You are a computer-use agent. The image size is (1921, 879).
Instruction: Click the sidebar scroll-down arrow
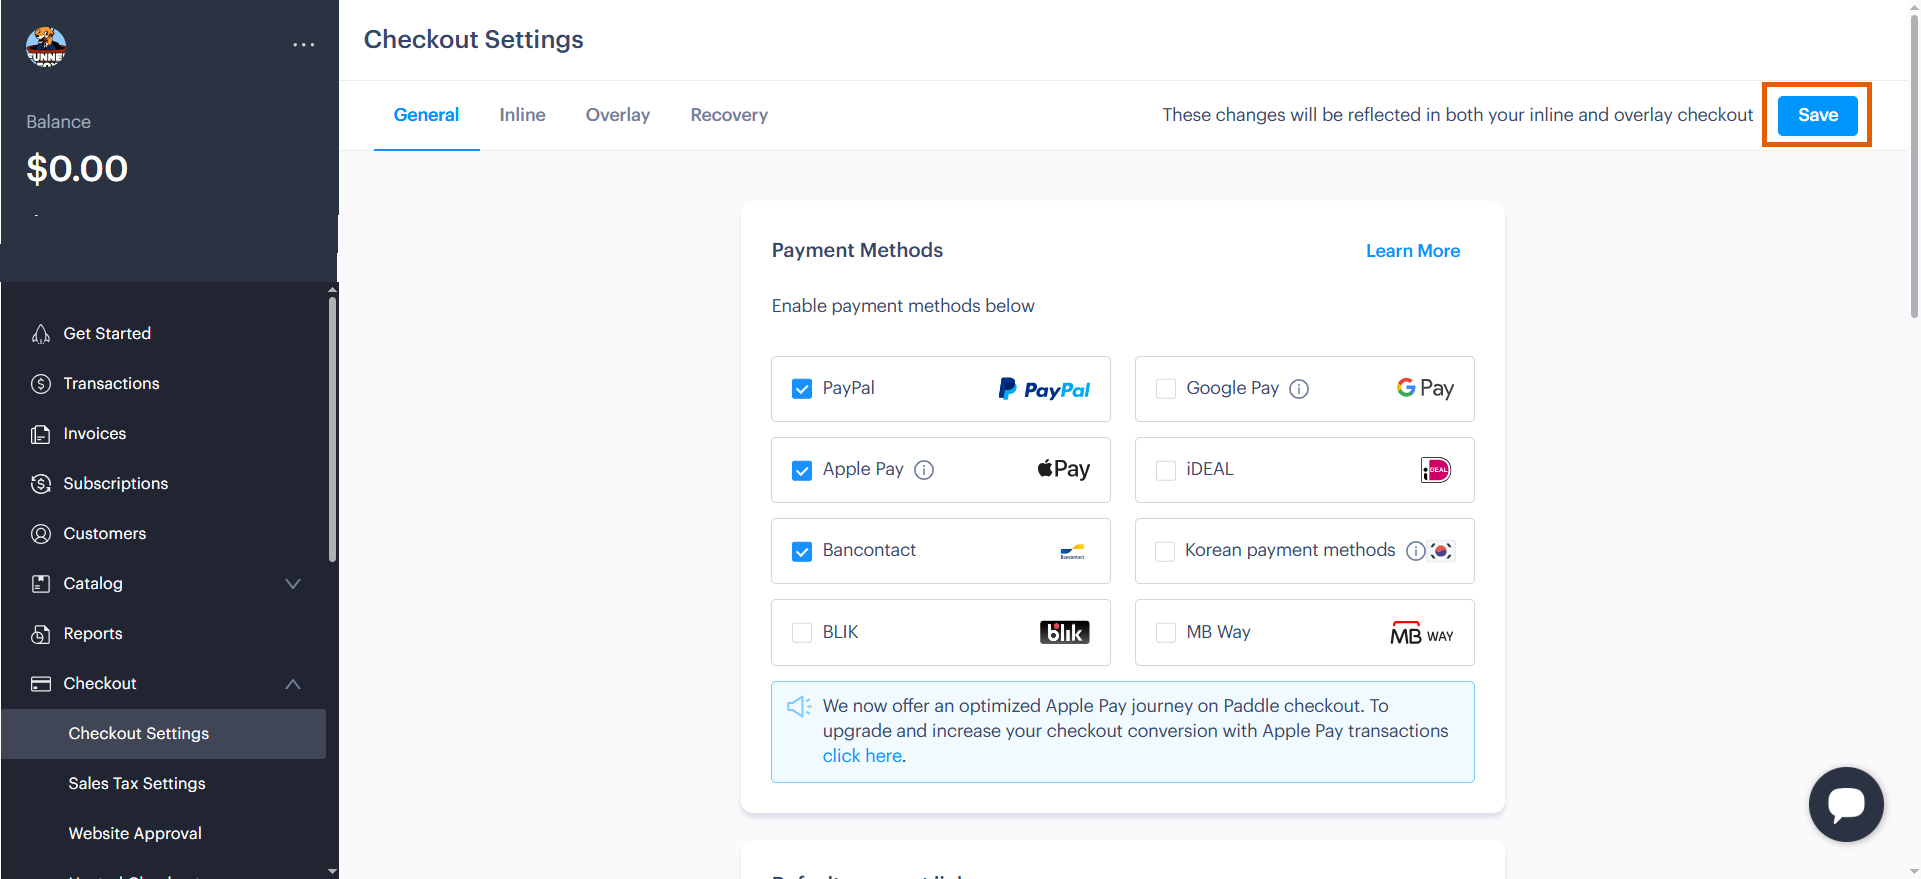tap(332, 871)
